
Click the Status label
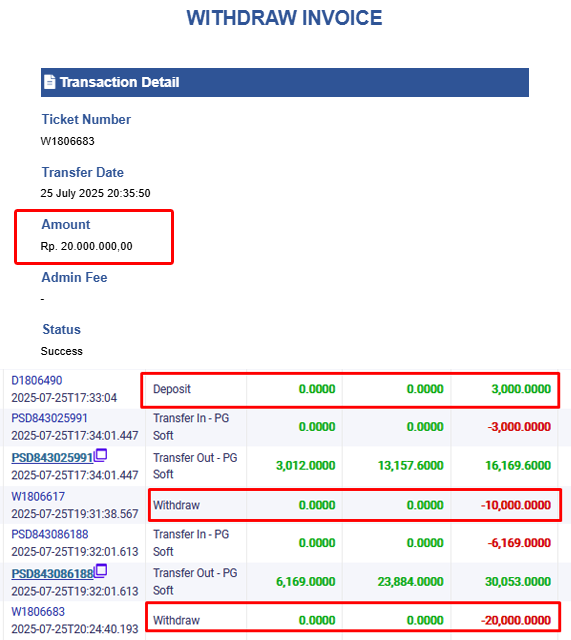(62, 329)
